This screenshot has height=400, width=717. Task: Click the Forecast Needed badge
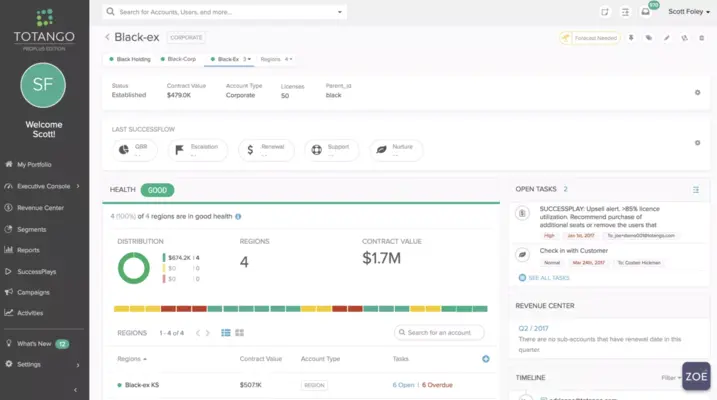590,38
